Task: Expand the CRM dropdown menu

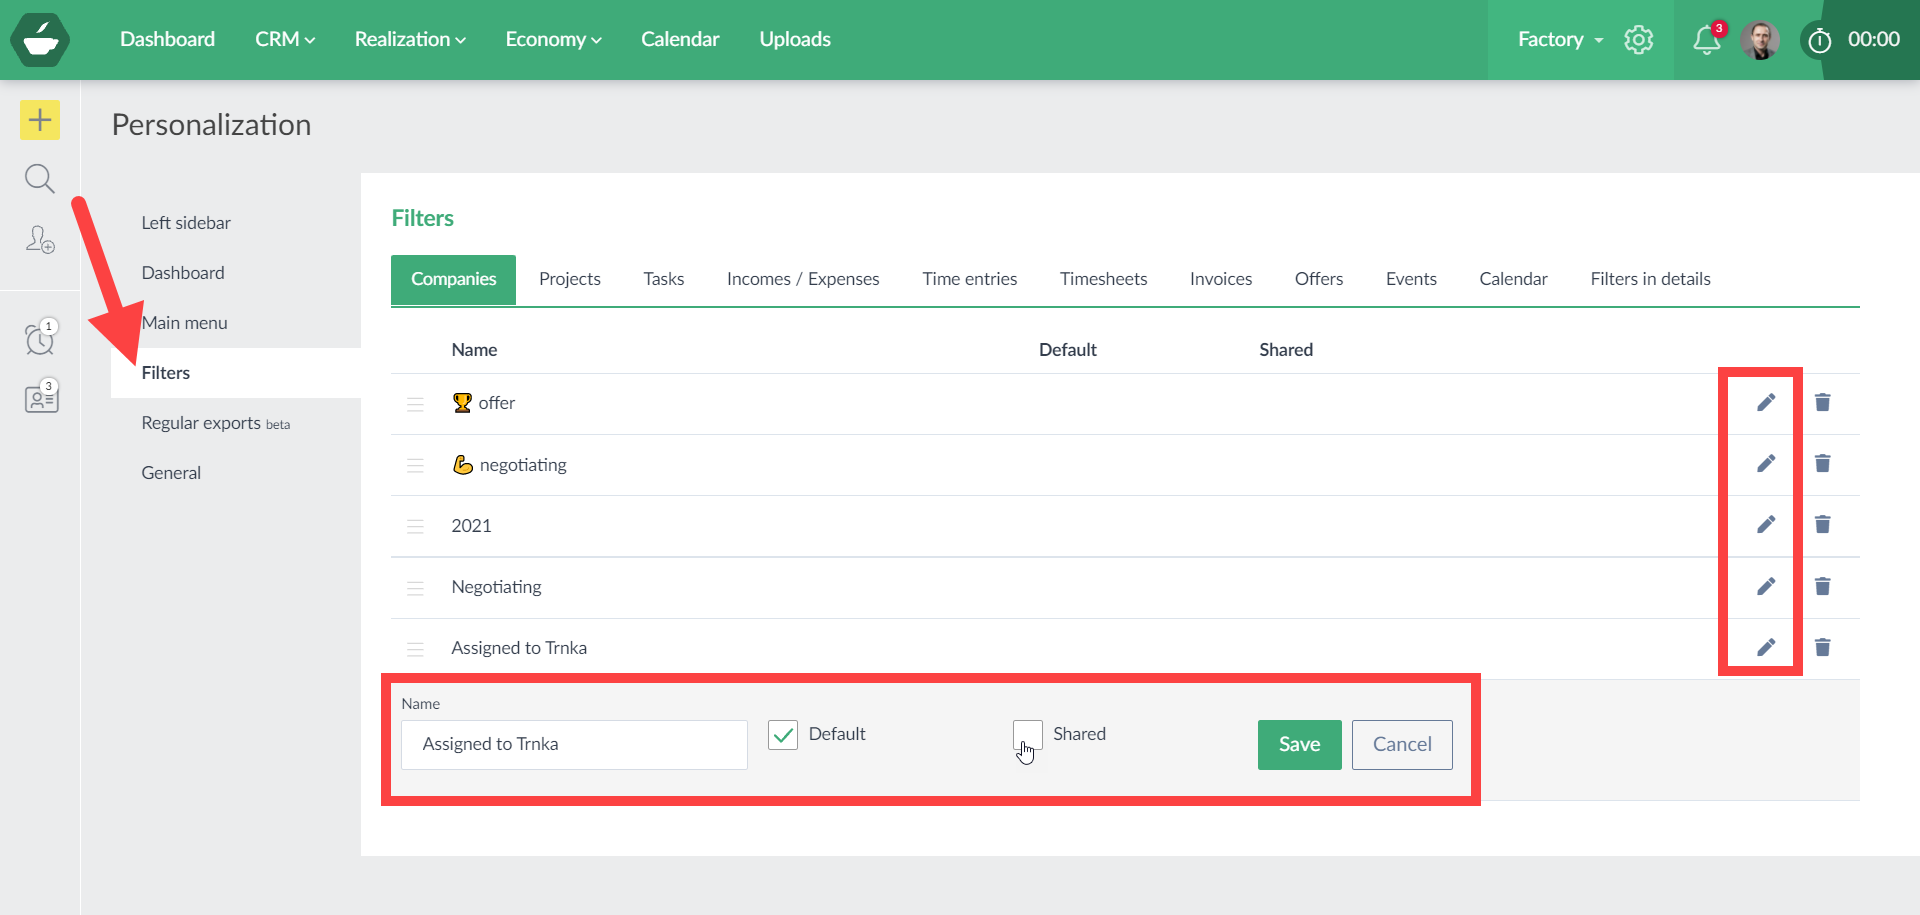Action: 284,39
